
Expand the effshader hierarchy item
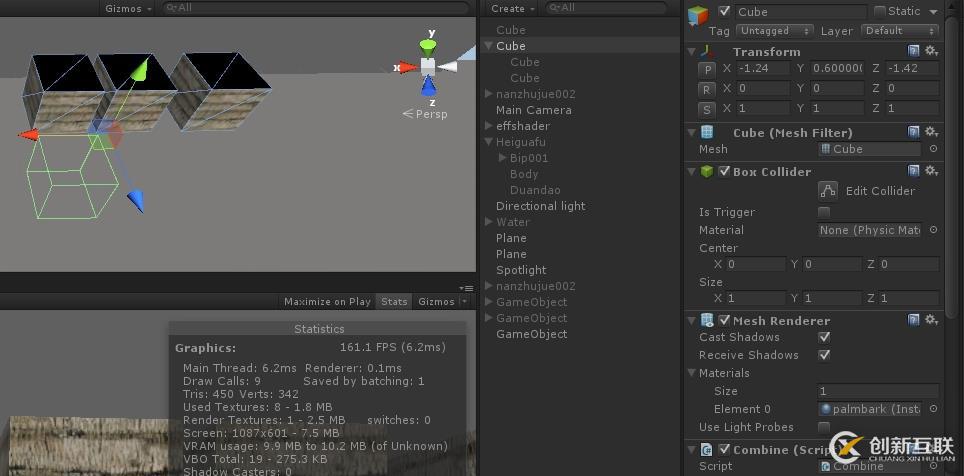coord(489,125)
